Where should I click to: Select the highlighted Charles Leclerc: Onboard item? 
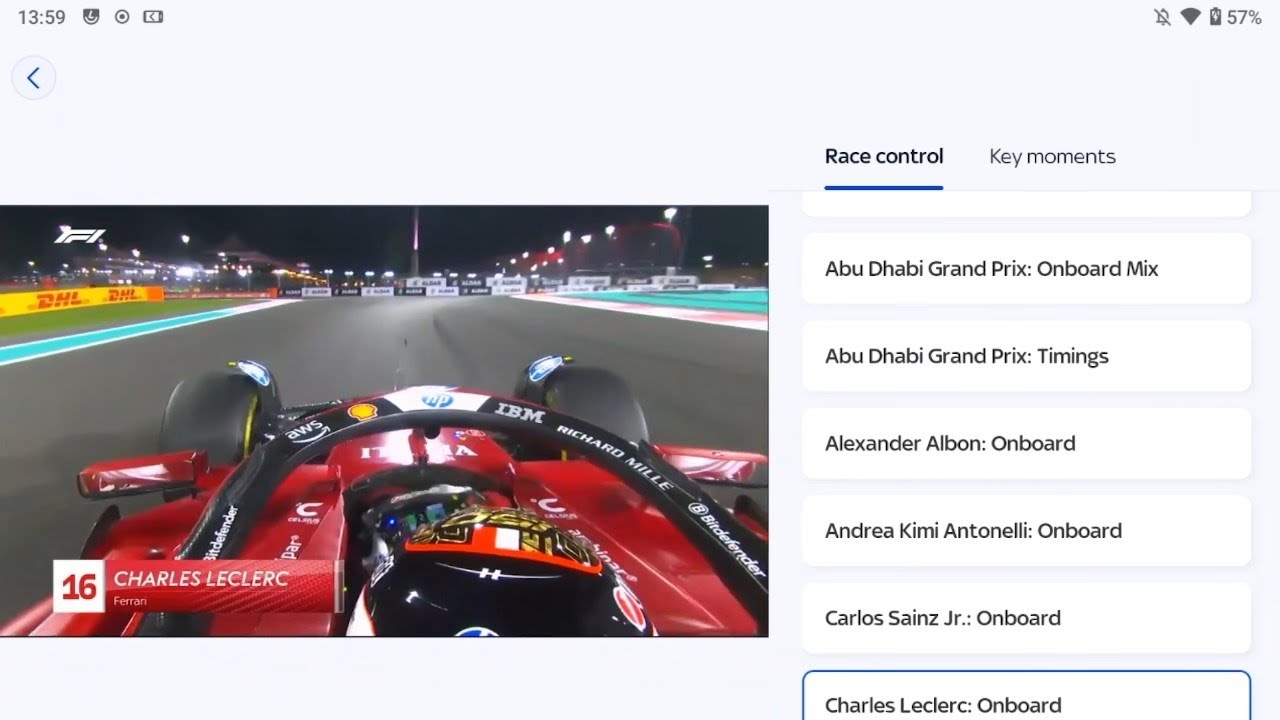pos(1026,696)
